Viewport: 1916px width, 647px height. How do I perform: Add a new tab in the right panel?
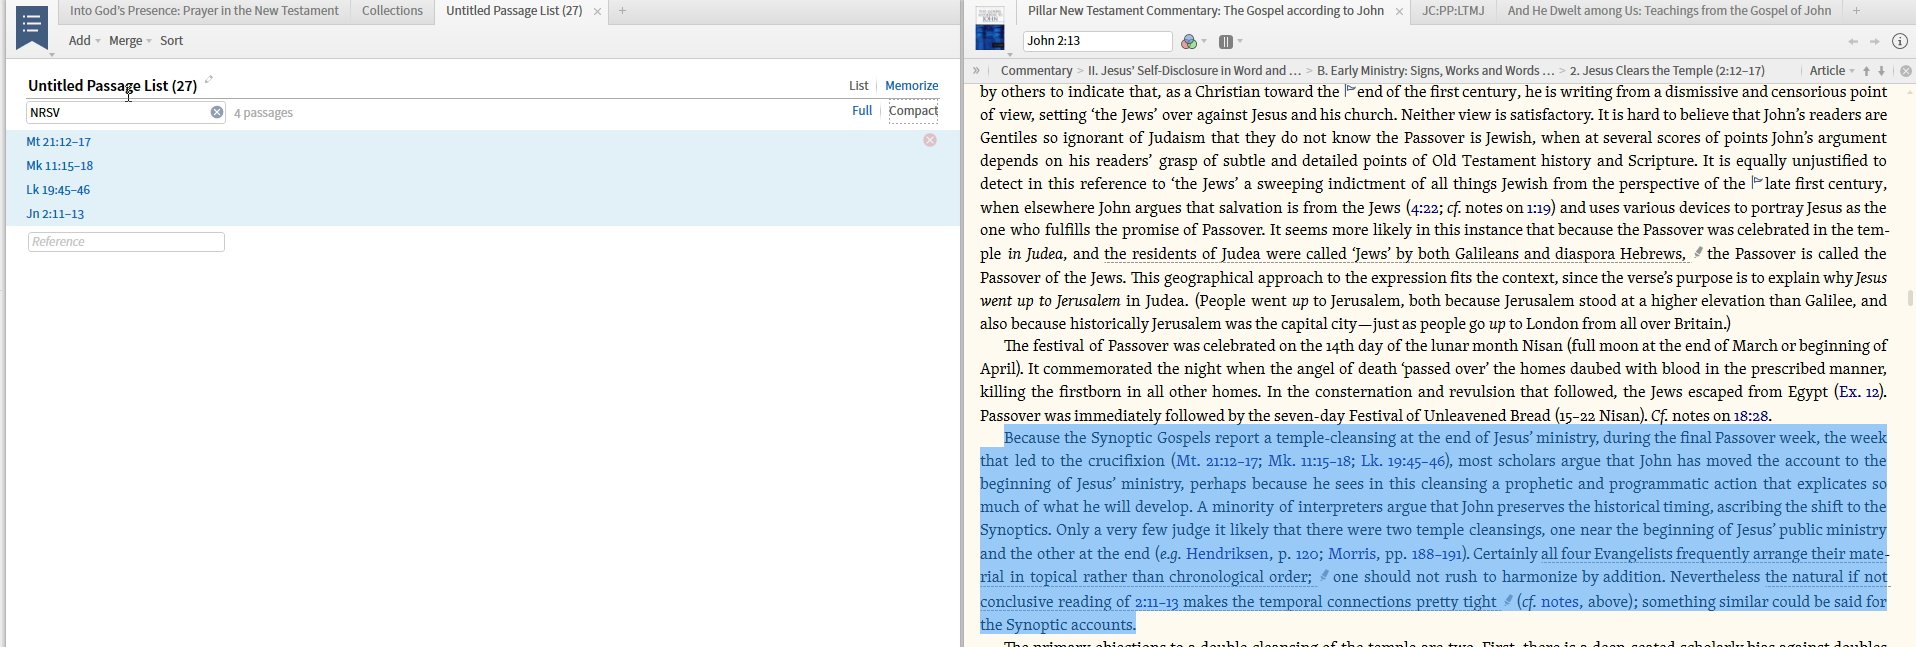(x=1856, y=11)
